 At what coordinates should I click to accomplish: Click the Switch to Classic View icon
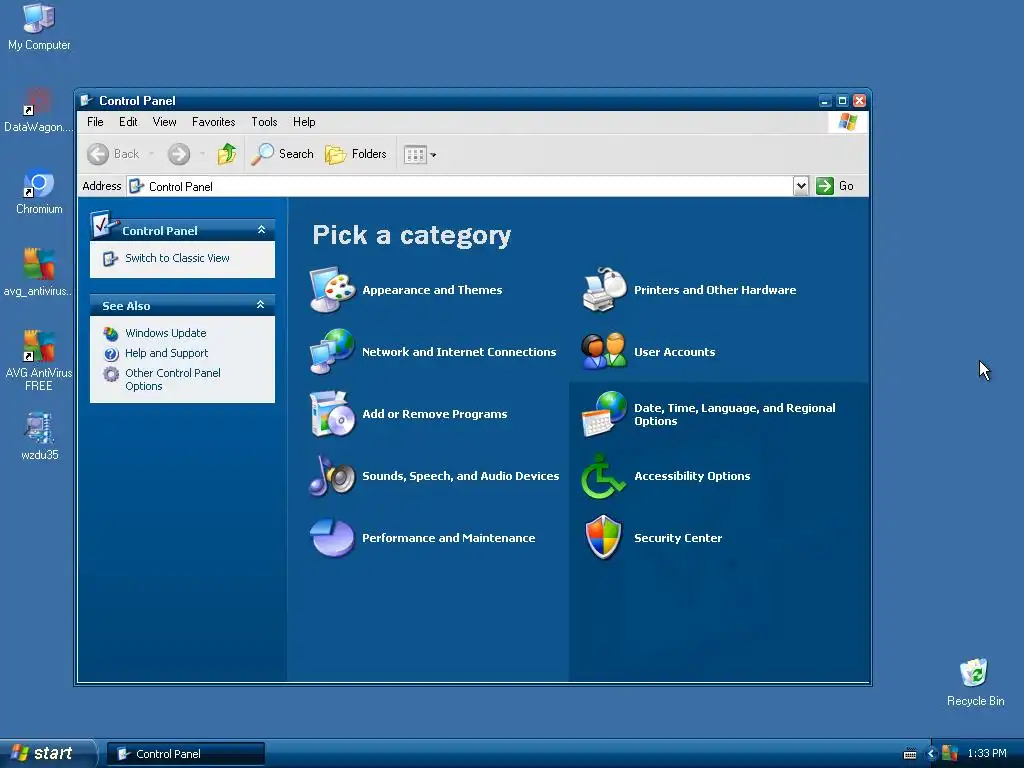pos(110,259)
